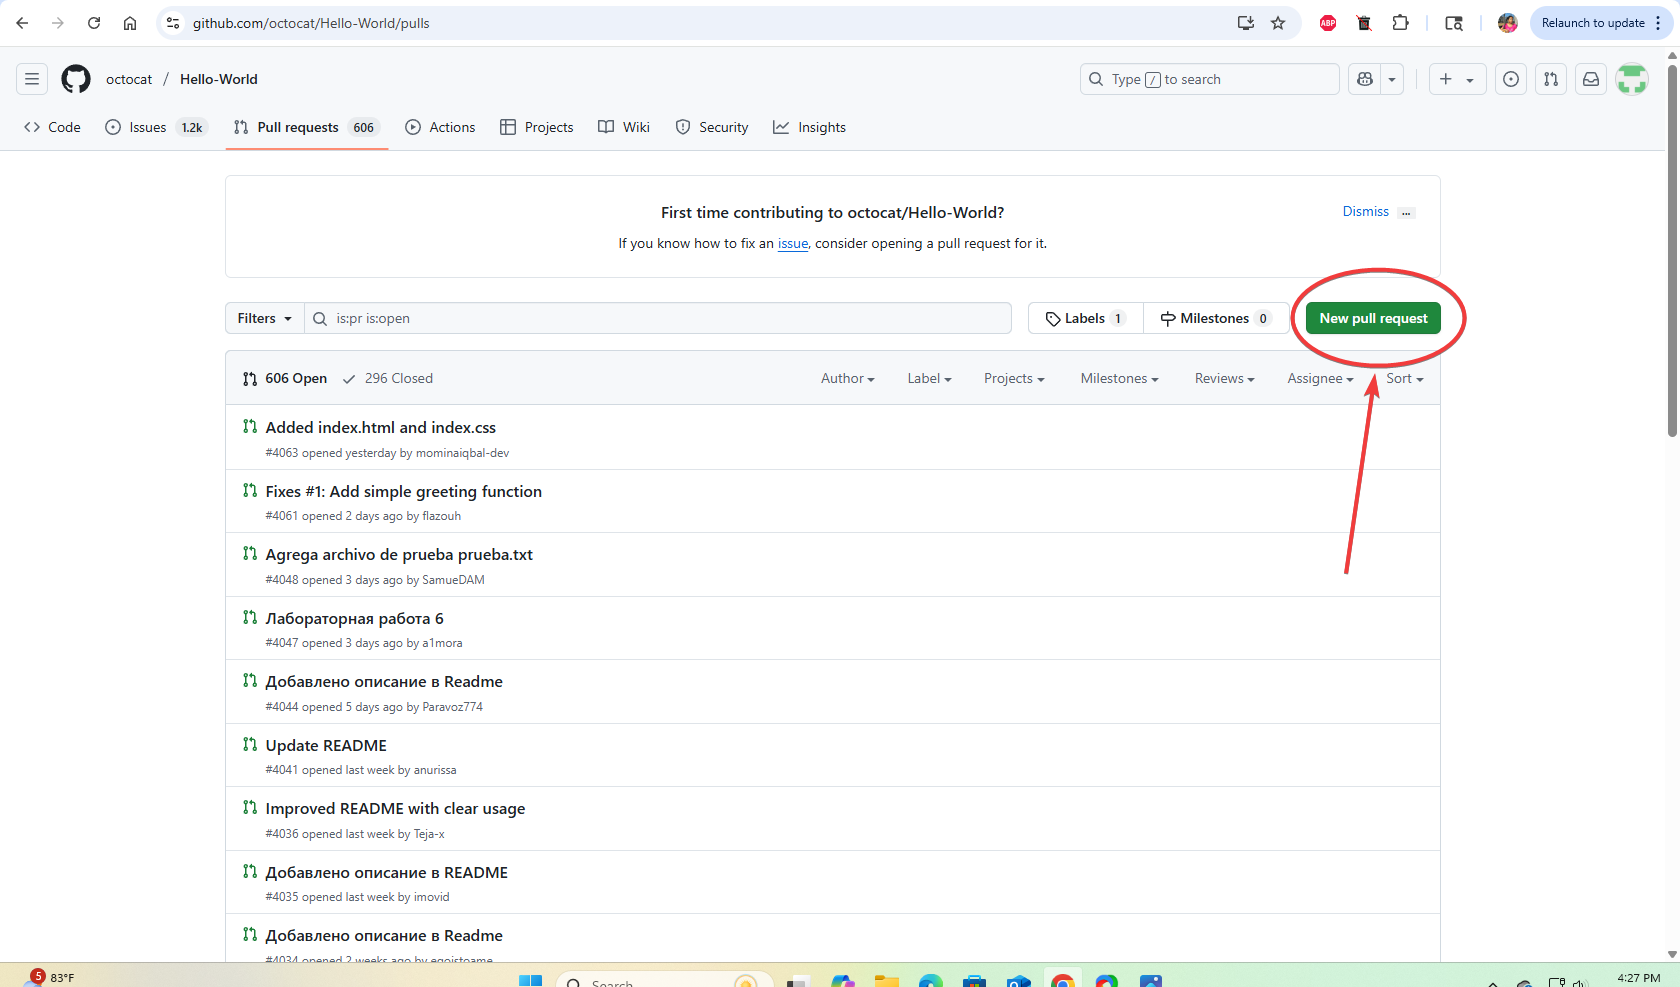This screenshot has height=987, width=1680.
Task: Expand the Copilot dropdown arrow
Action: [x=1392, y=79]
